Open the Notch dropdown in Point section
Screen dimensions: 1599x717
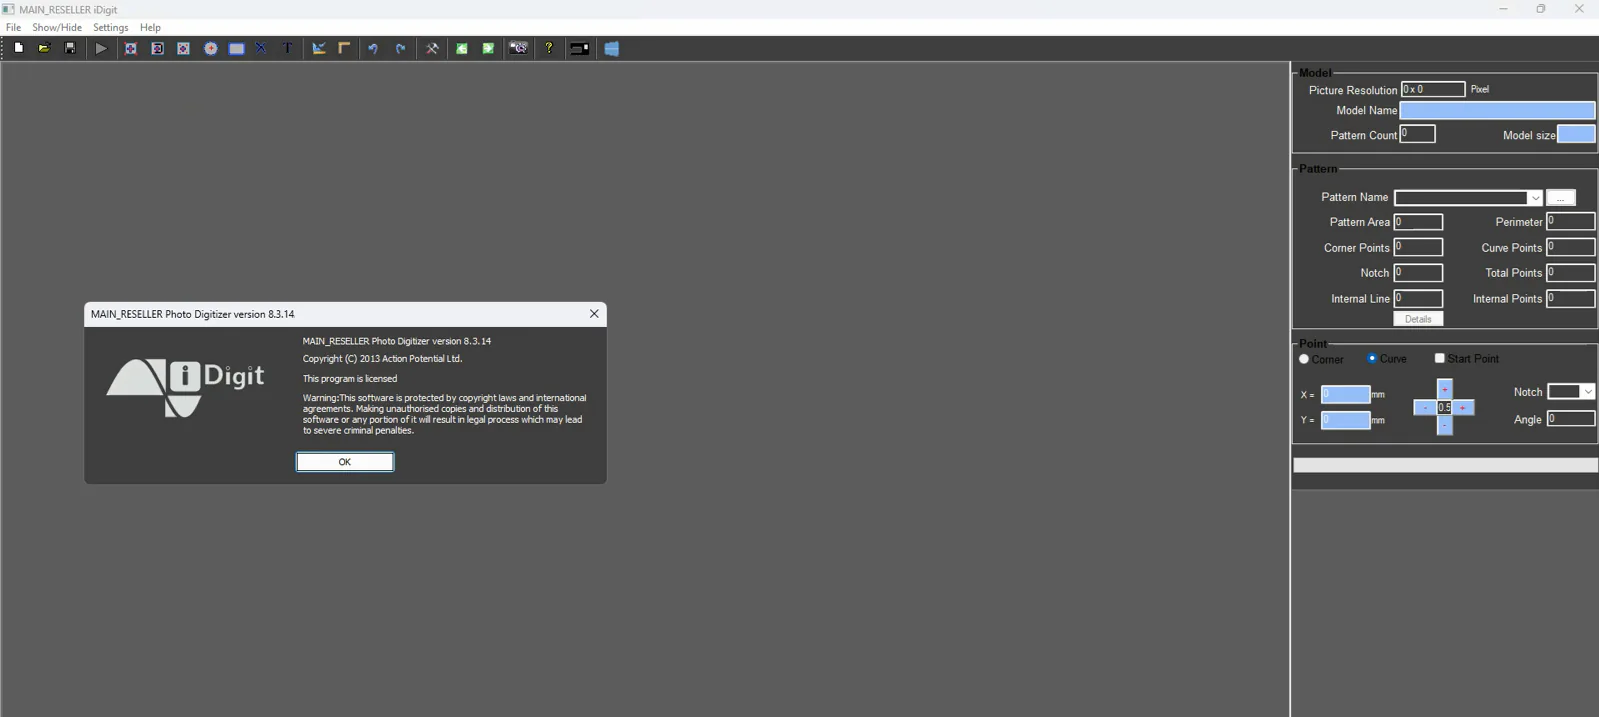(x=1588, y=392)
